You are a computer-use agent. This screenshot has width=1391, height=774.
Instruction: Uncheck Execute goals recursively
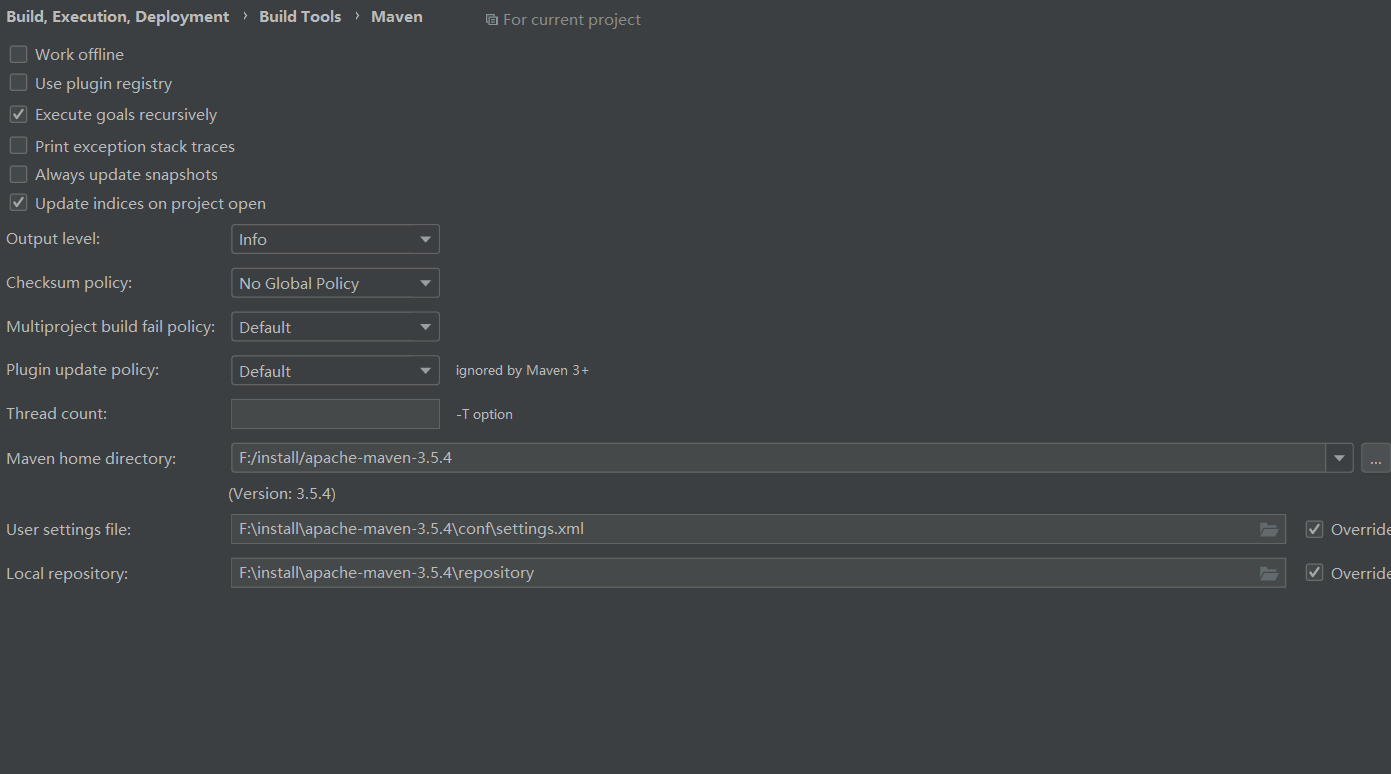pyautogui.click(x=18, y=114)
